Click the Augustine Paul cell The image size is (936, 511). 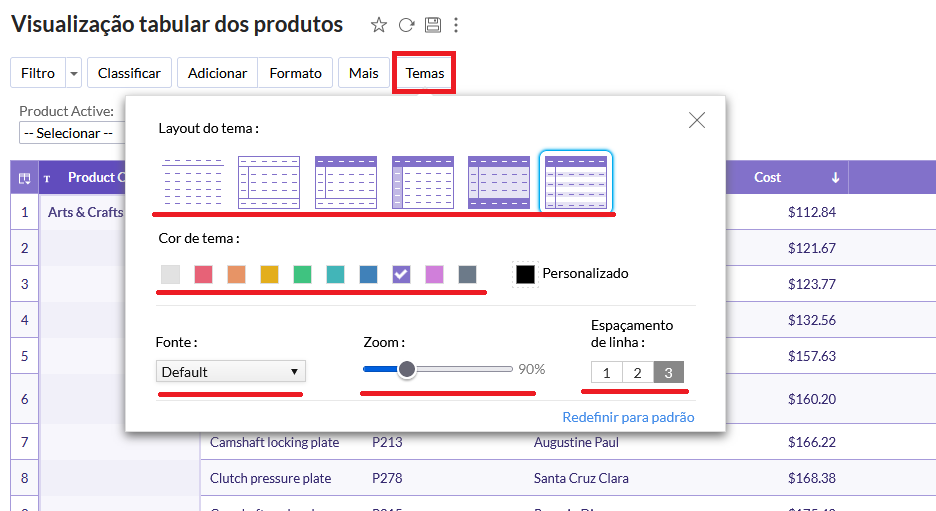point(576,442)
